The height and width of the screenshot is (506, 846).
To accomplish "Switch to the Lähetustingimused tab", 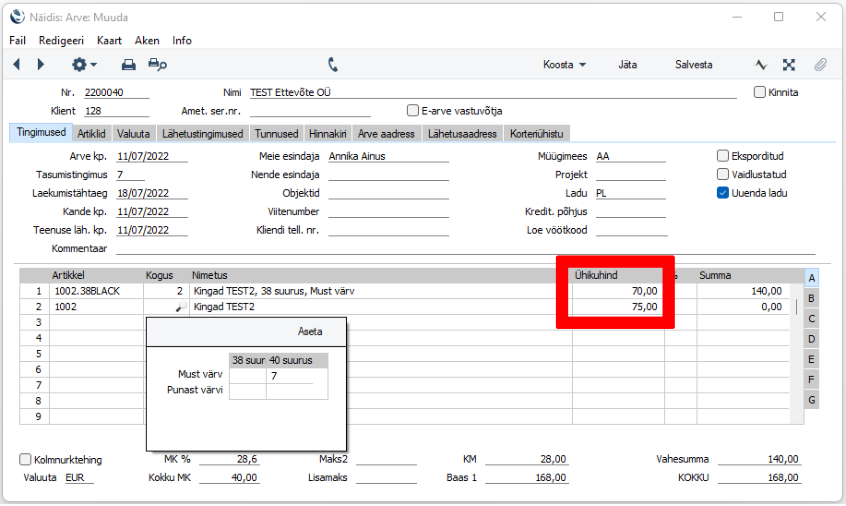I will click(x=202, y=134).
